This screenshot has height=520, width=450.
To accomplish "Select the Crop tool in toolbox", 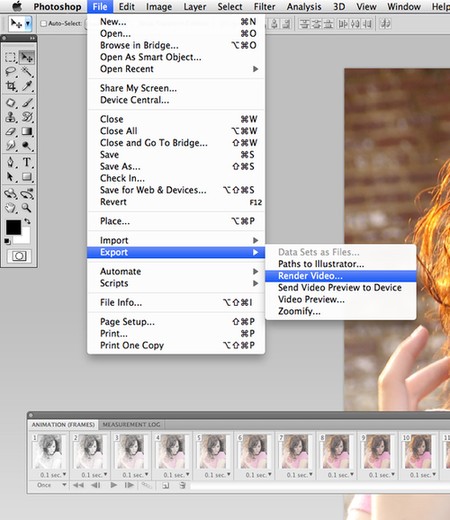I will click(x=11, y=86).
